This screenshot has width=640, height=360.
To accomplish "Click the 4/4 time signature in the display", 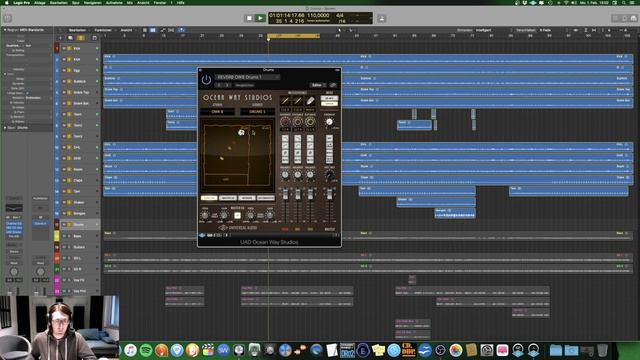I will pyautogui.click(x=340, y=15).
